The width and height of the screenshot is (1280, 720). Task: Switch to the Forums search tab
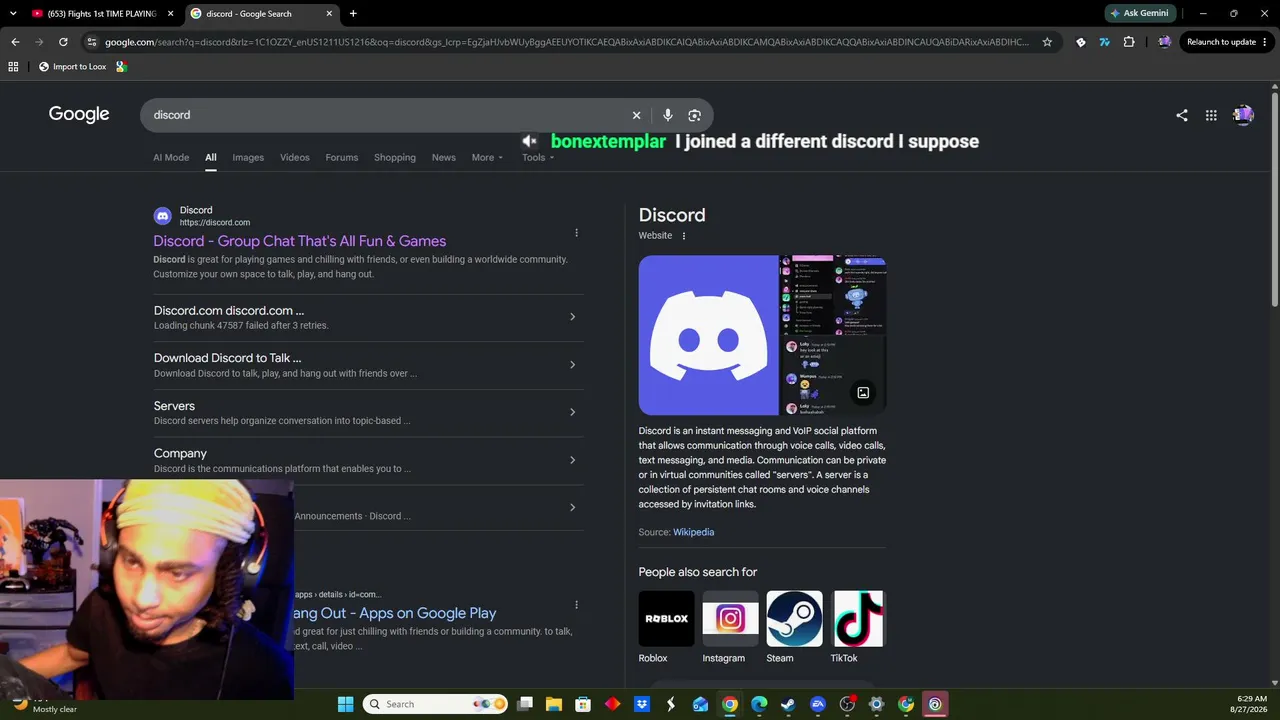[342, 158]
